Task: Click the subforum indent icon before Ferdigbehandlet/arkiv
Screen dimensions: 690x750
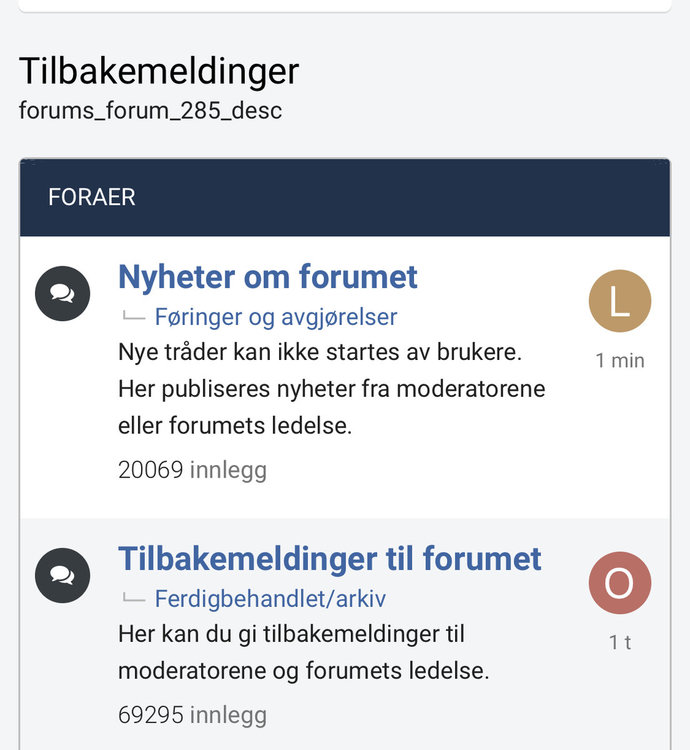Action: (x=133, y=598)
